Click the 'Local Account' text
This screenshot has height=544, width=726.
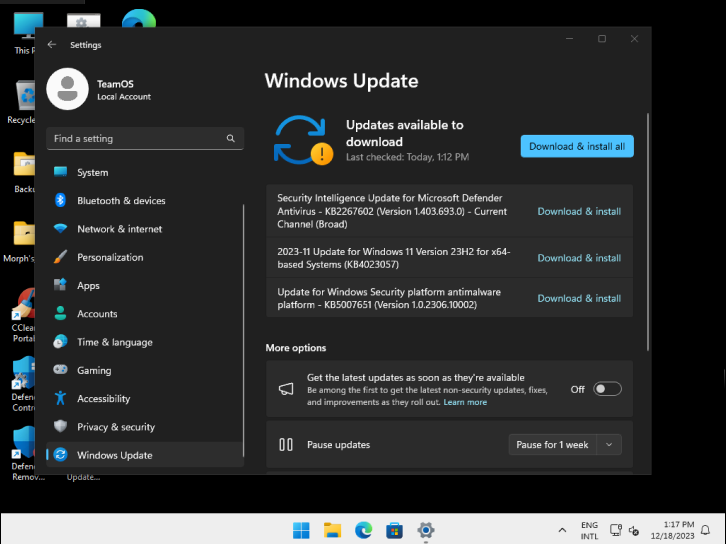(124, 96)
